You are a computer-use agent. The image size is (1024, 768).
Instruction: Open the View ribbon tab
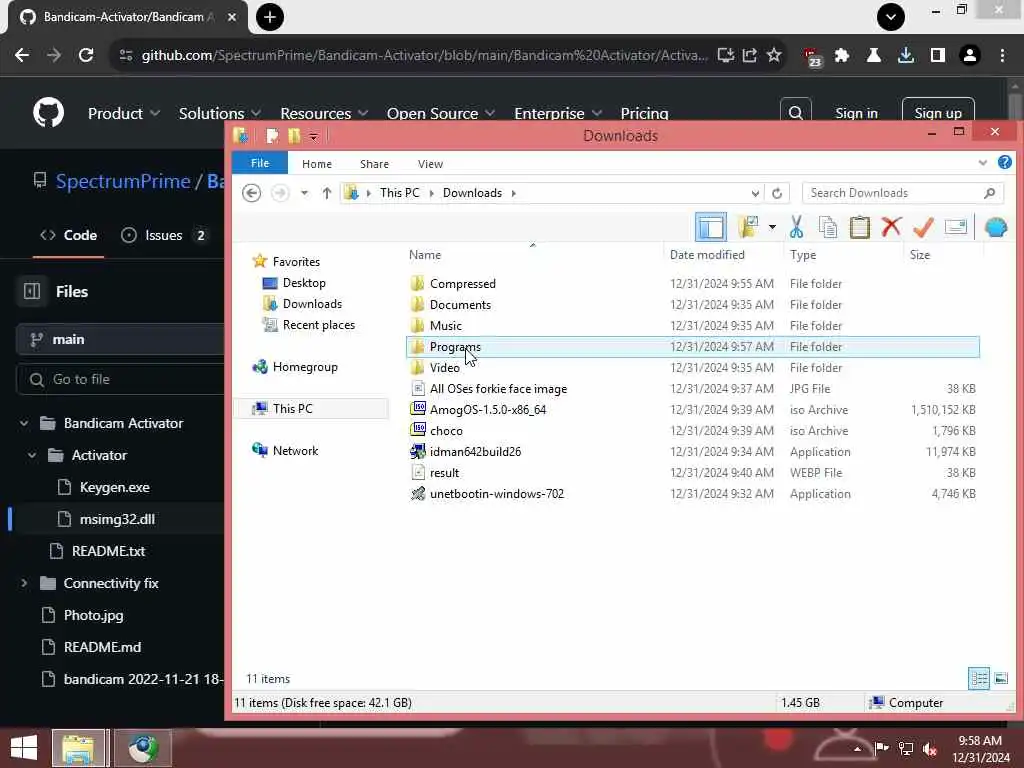coord(430,164)
